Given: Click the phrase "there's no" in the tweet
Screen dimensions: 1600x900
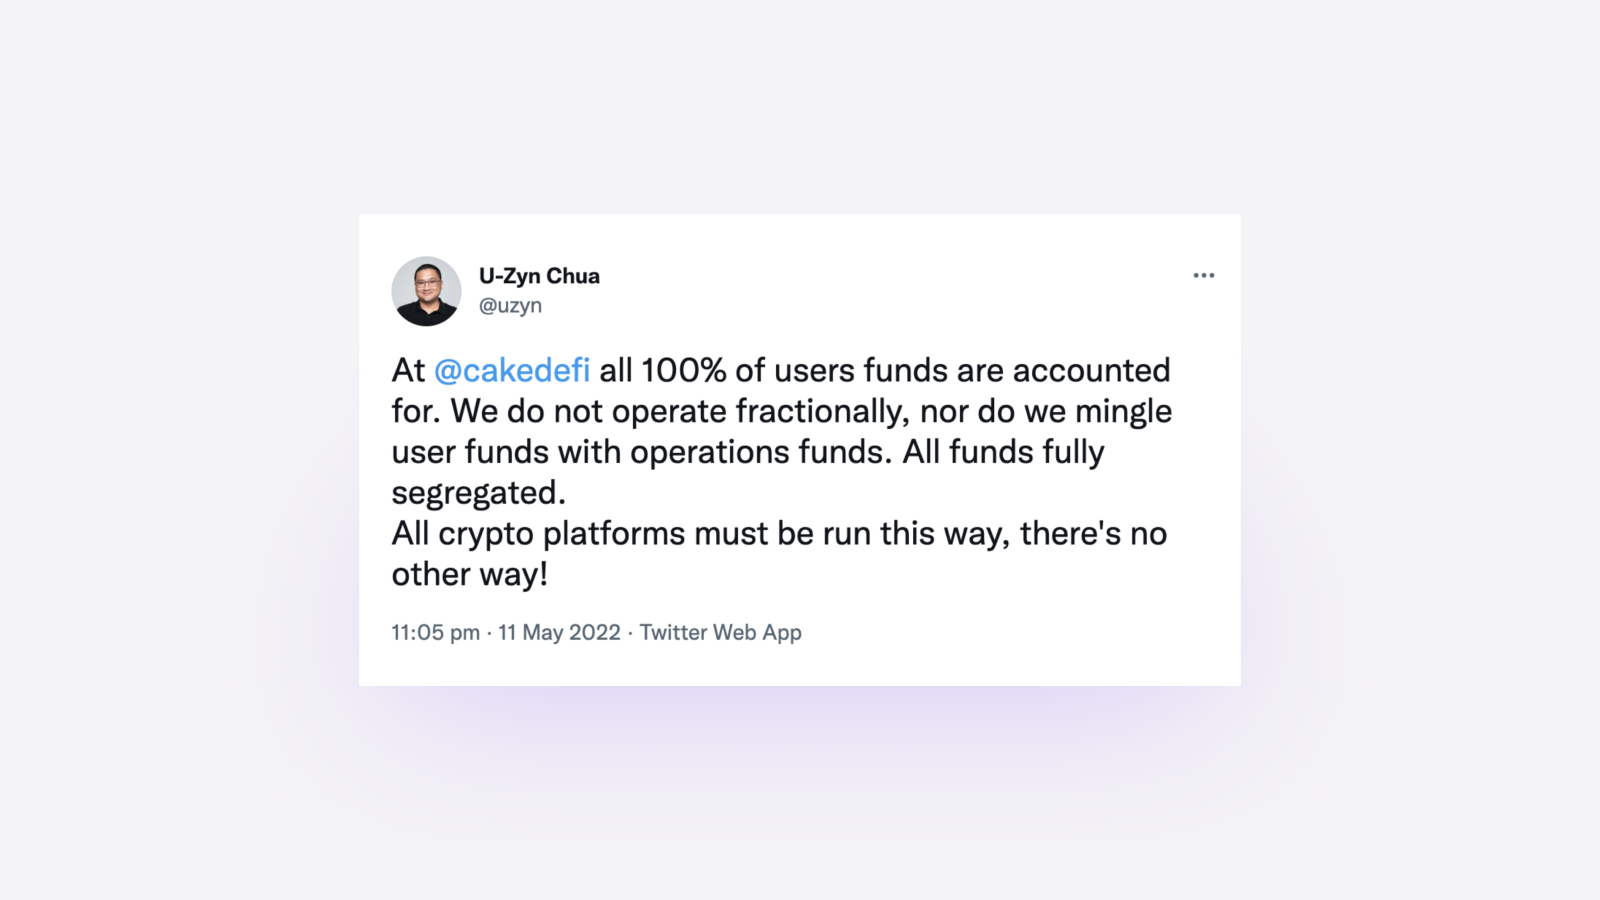Looking at the screenshot, I should 1093,534.
